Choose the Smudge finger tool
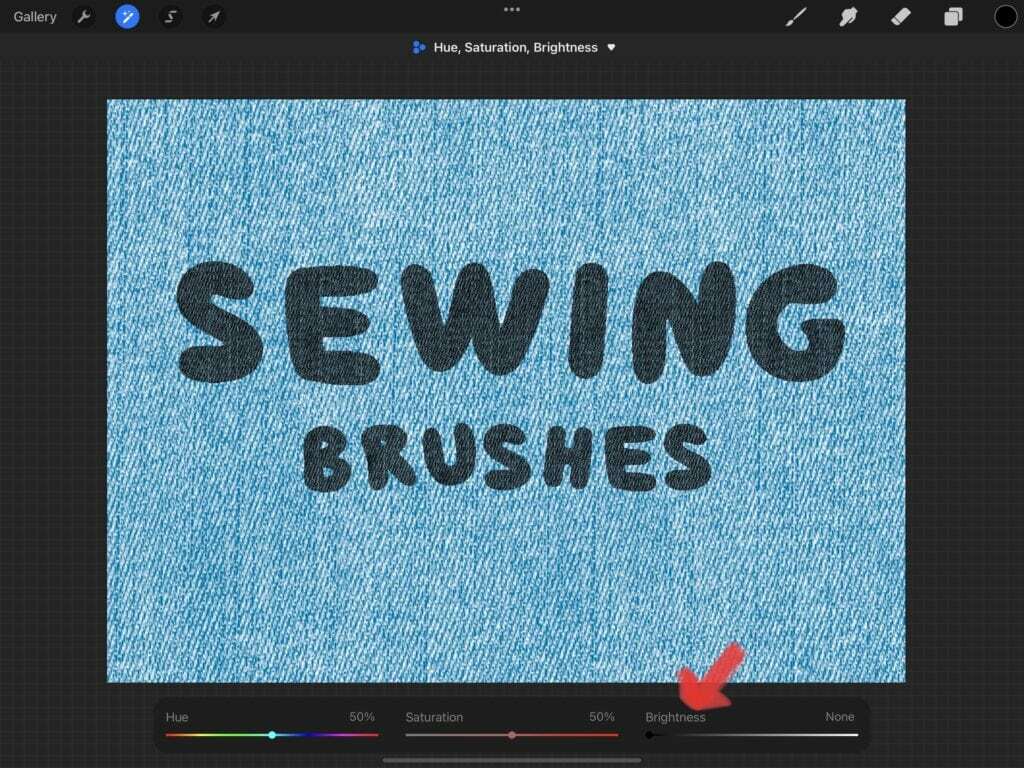This screenshot has width=1024, height=768. (848, 17)
